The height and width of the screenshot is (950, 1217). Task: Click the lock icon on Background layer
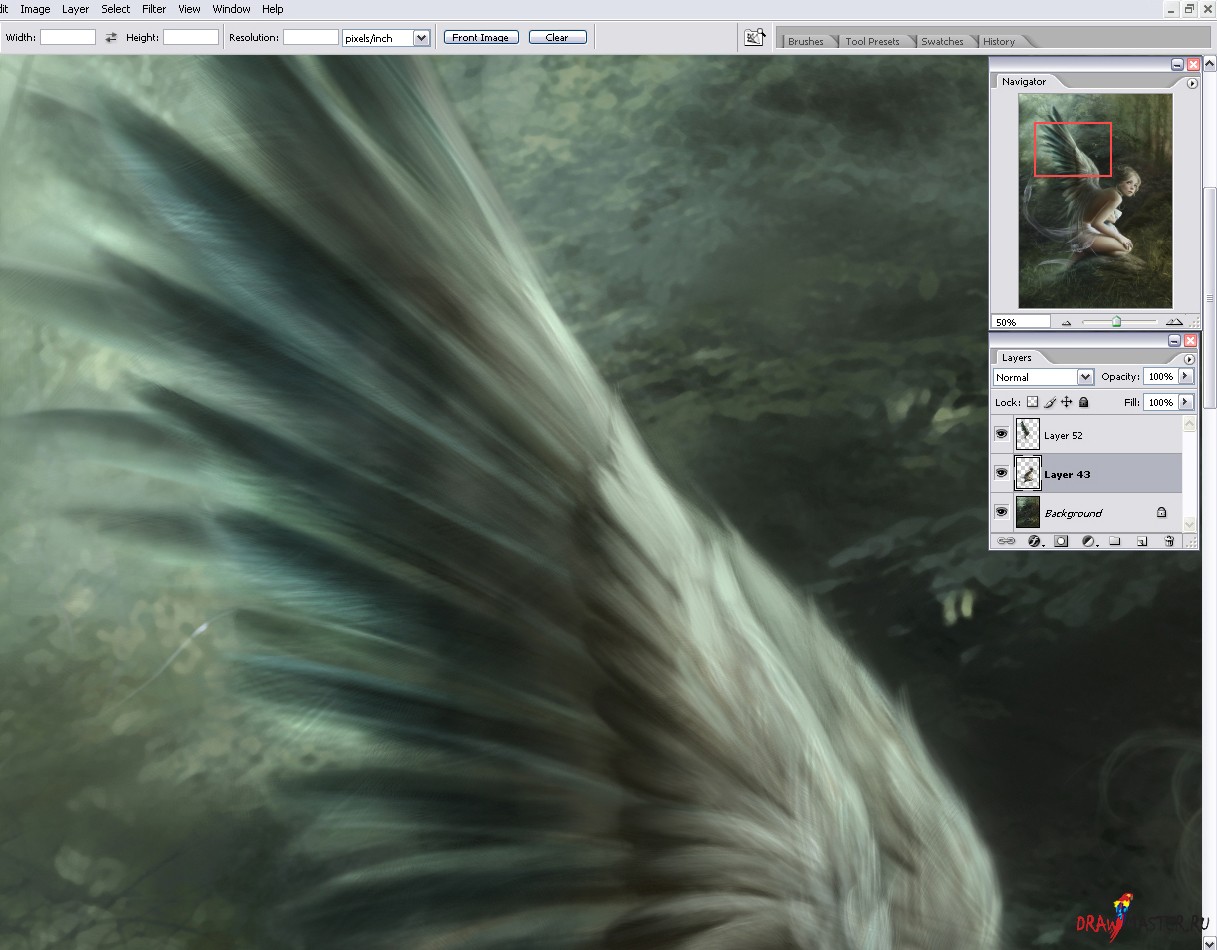(1161, 512)
